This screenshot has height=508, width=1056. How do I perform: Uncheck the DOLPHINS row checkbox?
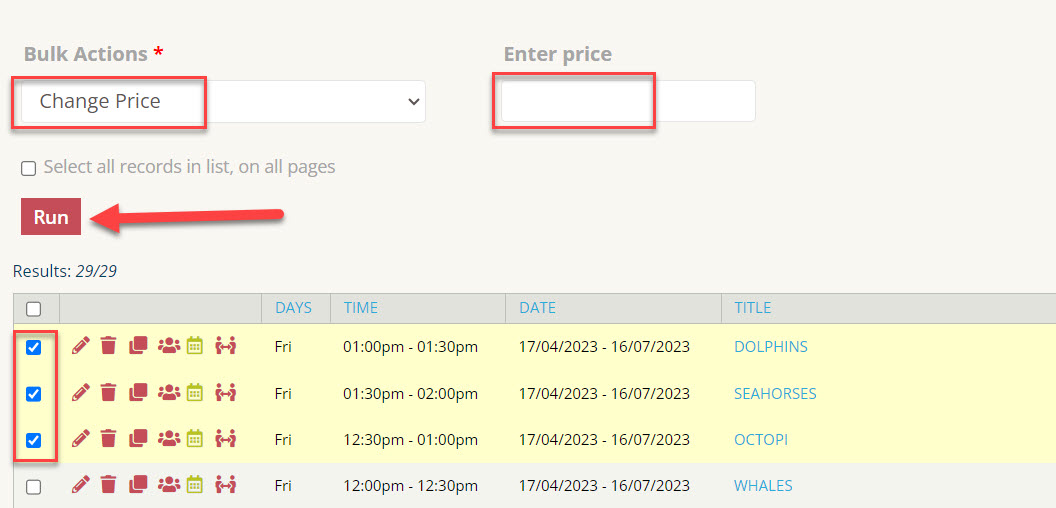[33, 348]
